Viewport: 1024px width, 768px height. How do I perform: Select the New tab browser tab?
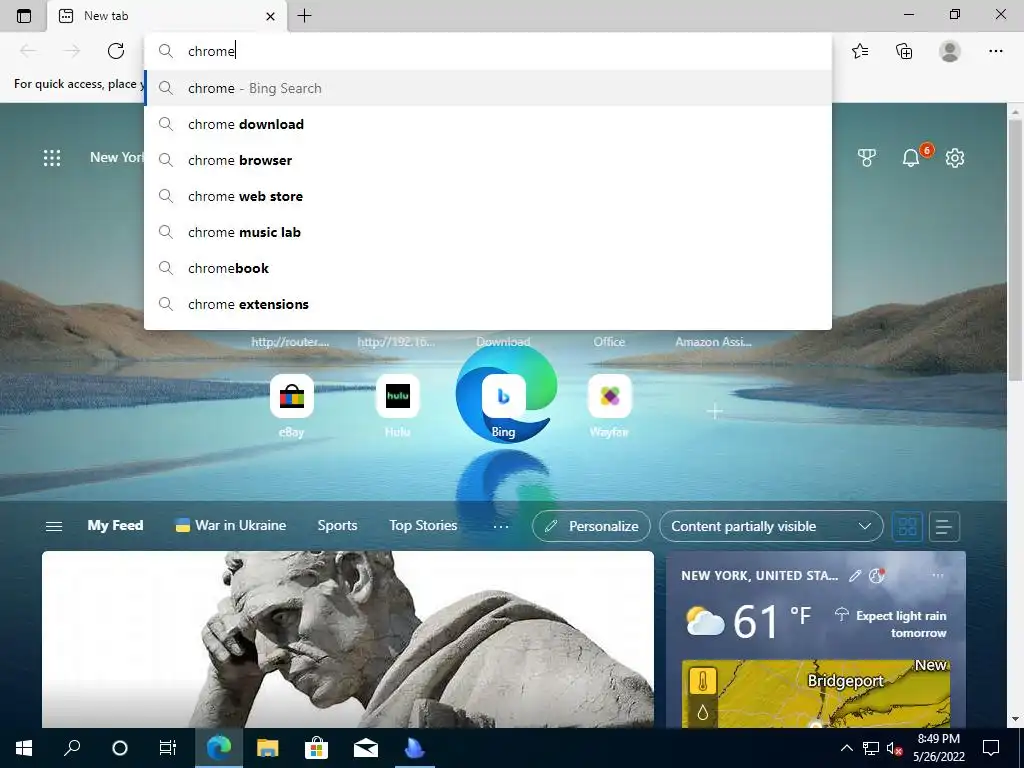pos(167,16)
